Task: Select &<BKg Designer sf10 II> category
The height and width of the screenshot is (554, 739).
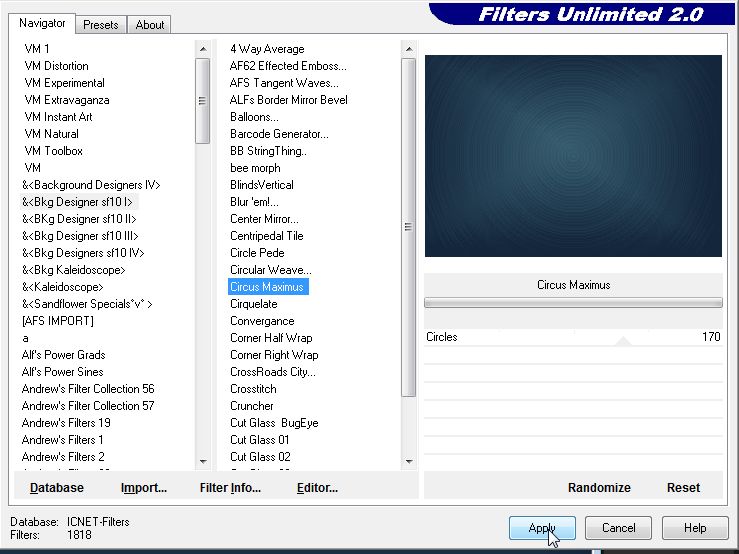Action: pyautogui.click(x=79, y=219)
